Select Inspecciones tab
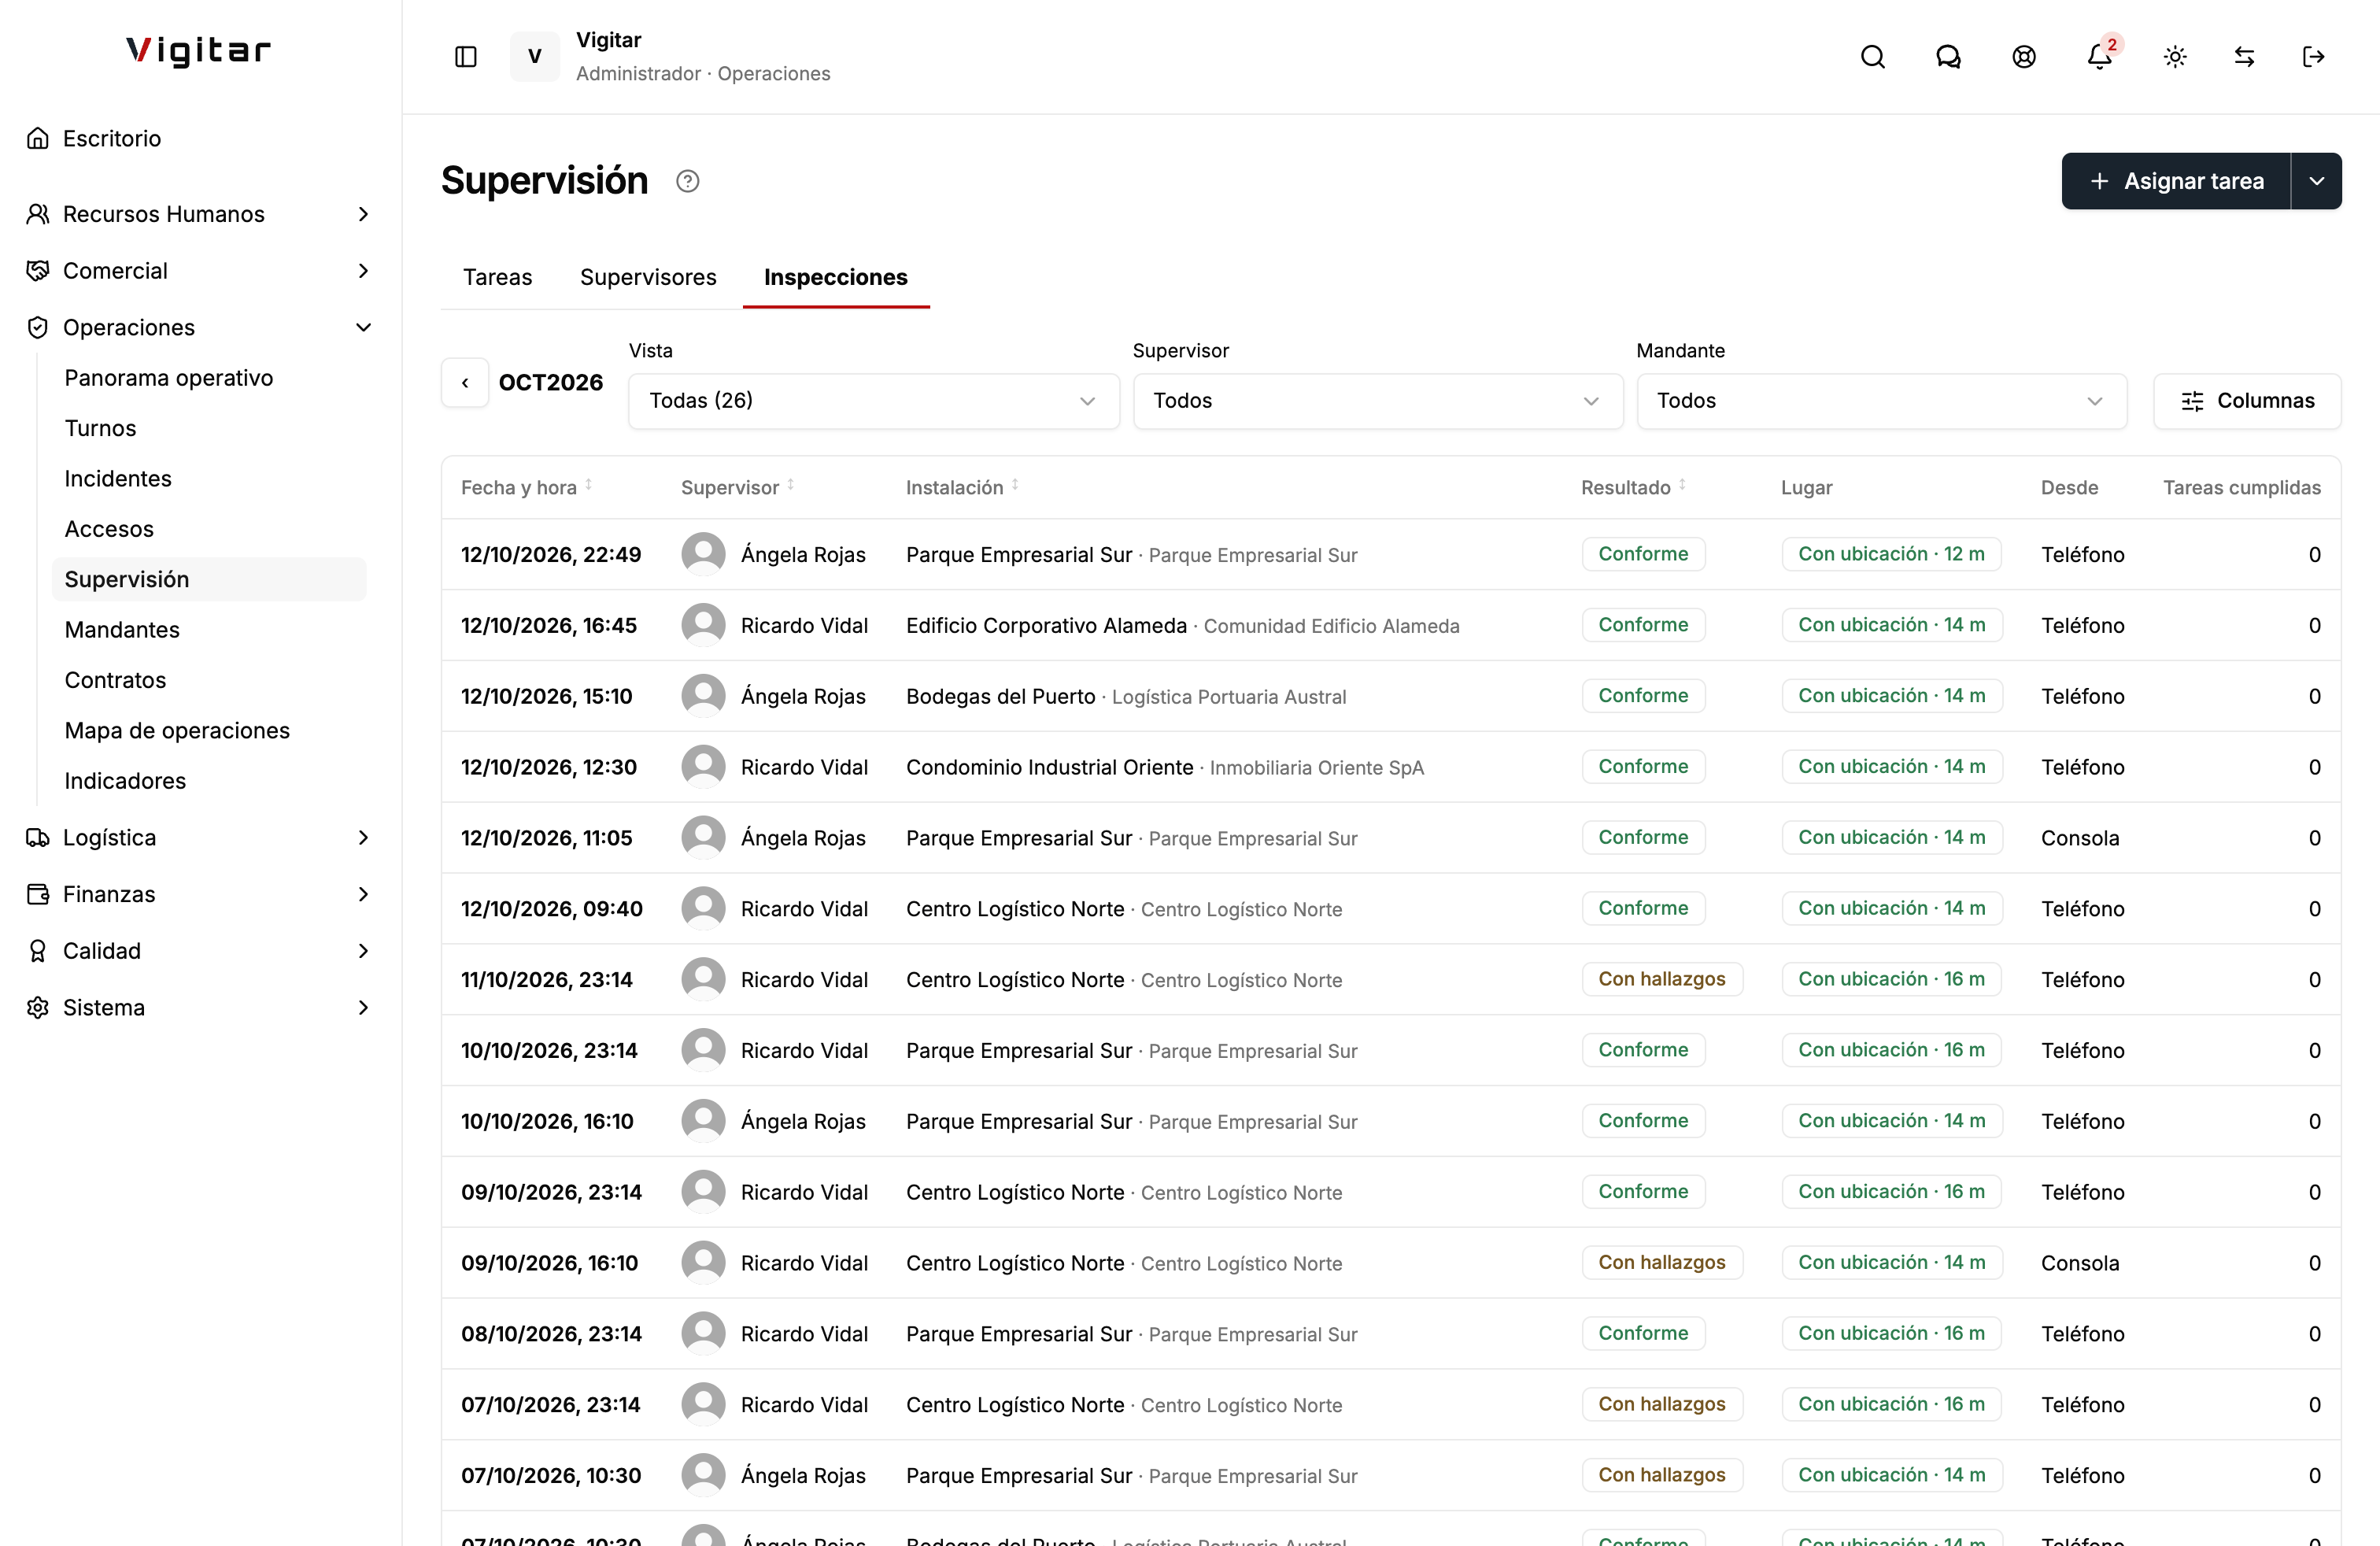 point(836,277)
